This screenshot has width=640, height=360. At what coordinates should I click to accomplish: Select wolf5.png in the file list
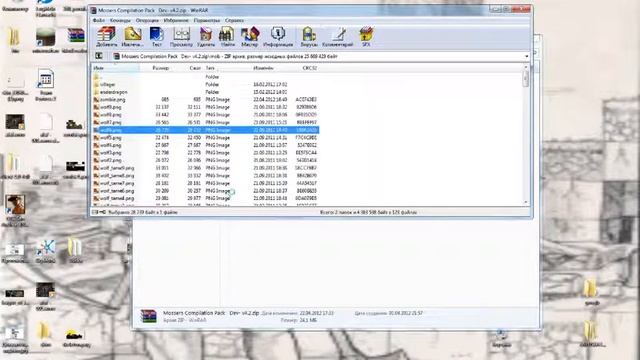[205, 138]
